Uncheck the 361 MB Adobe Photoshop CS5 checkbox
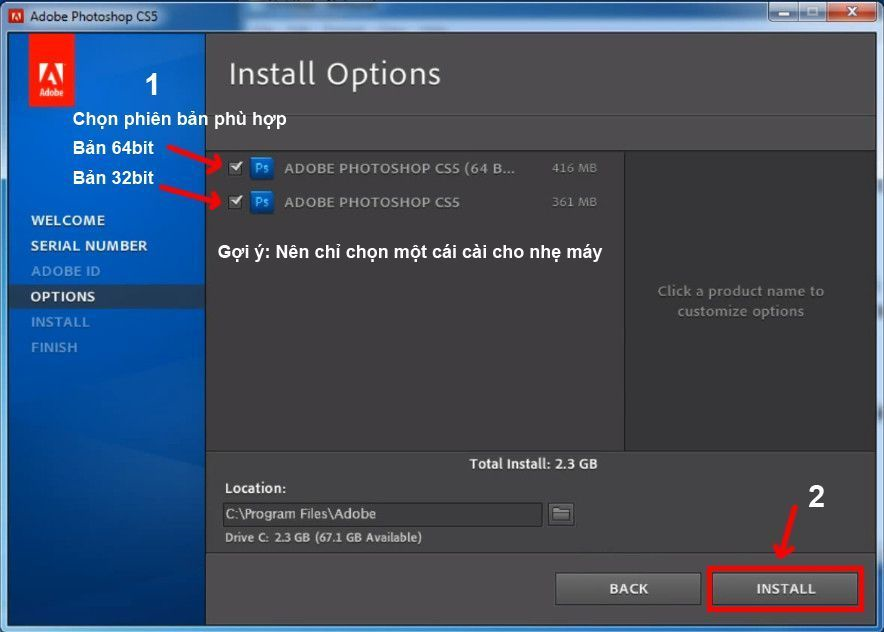The image size is (884, 632). [x=236, y=202]
